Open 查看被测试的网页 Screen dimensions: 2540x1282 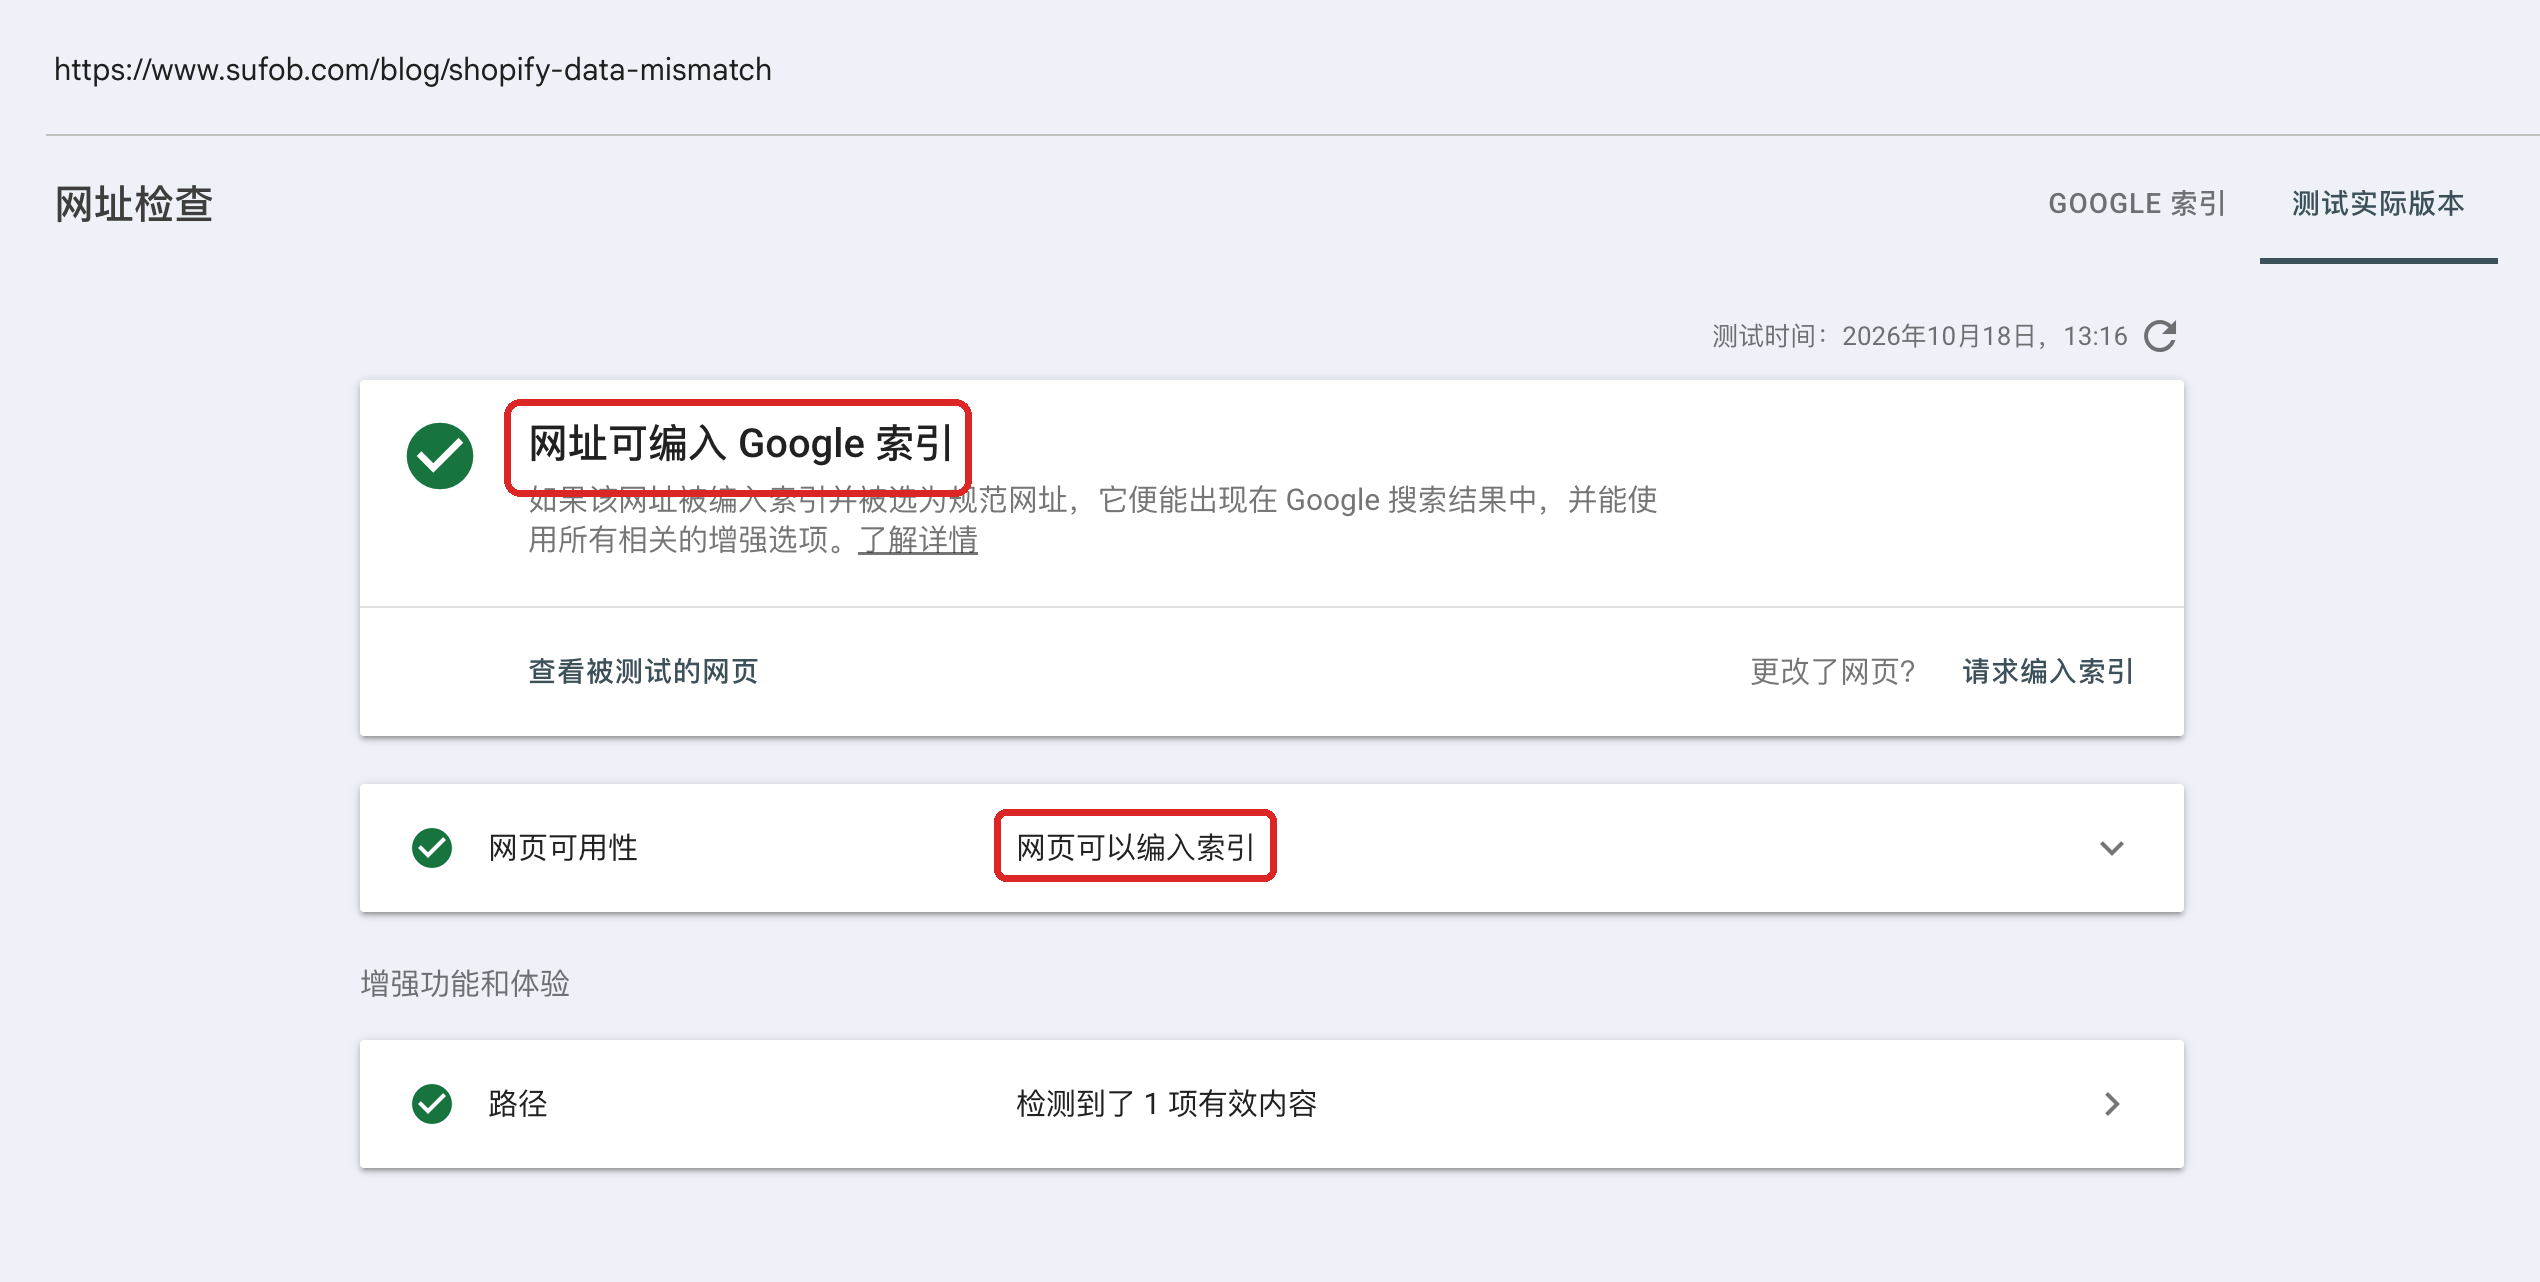pos(643,672)
